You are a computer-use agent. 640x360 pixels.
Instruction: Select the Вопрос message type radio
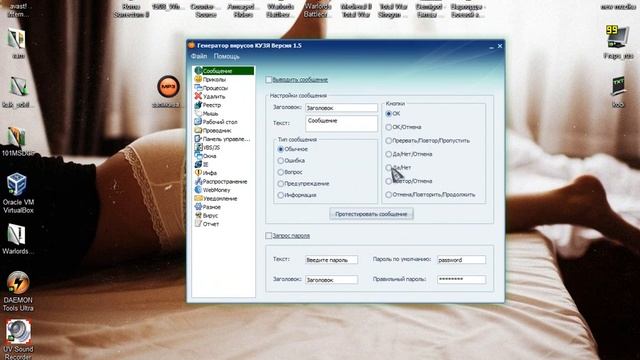(x=281, y=172)
